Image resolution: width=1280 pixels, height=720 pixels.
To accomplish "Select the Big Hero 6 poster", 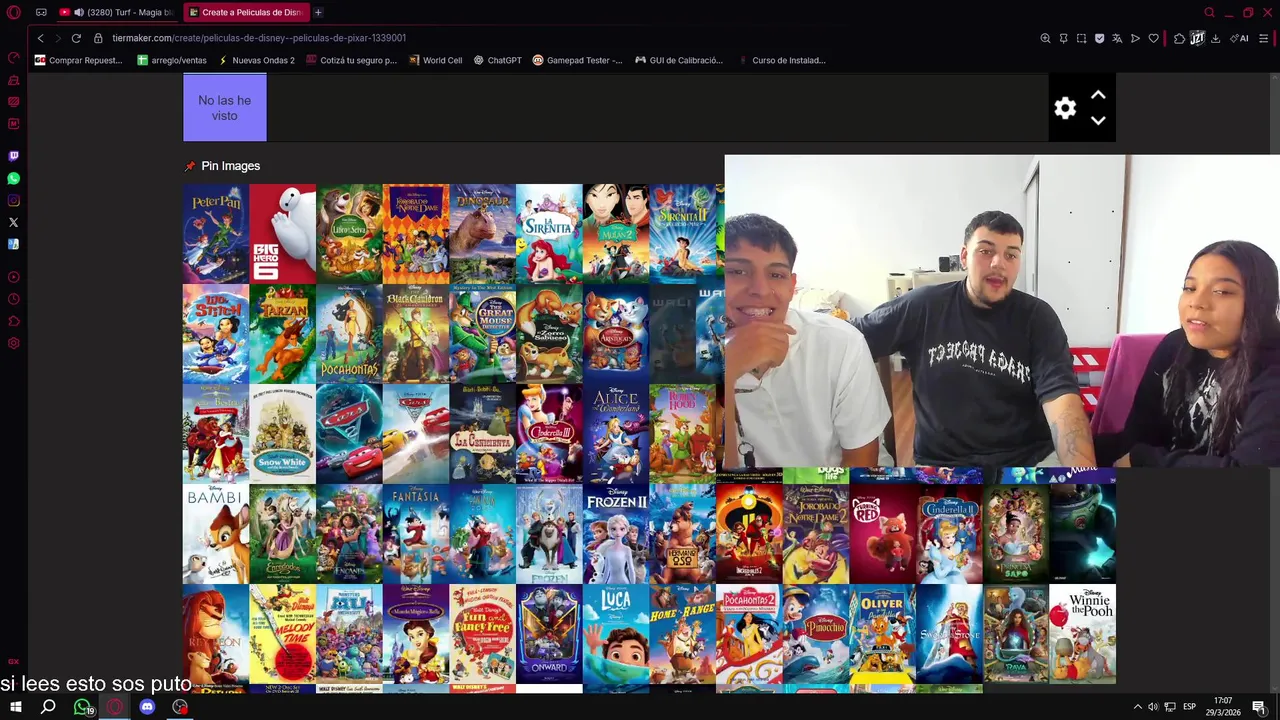I will click(x=282, y=234).
